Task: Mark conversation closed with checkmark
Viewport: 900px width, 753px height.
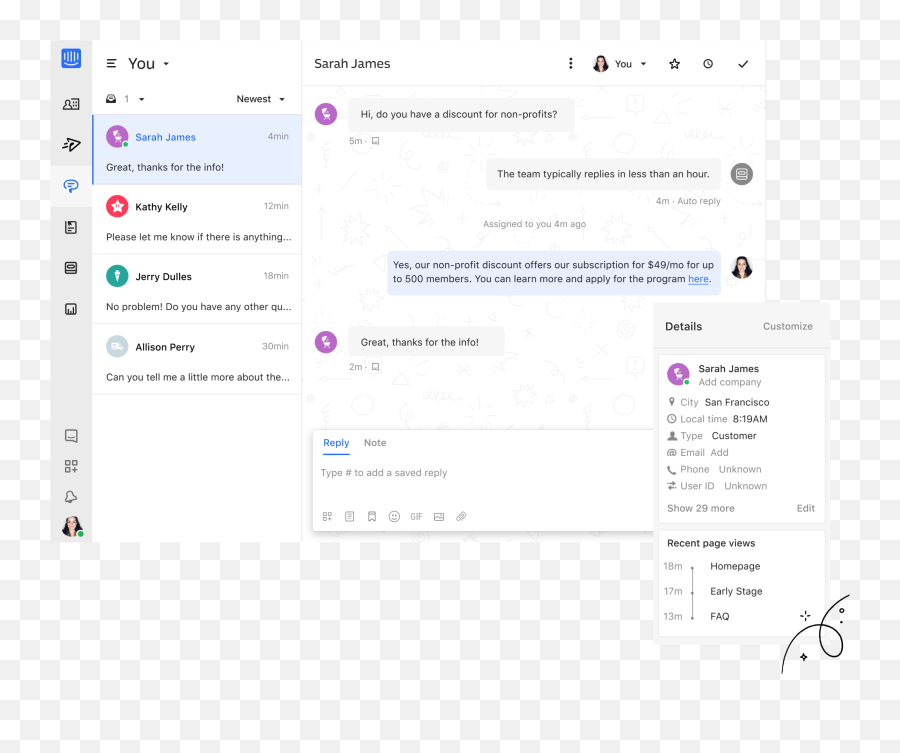Action: 743,64
